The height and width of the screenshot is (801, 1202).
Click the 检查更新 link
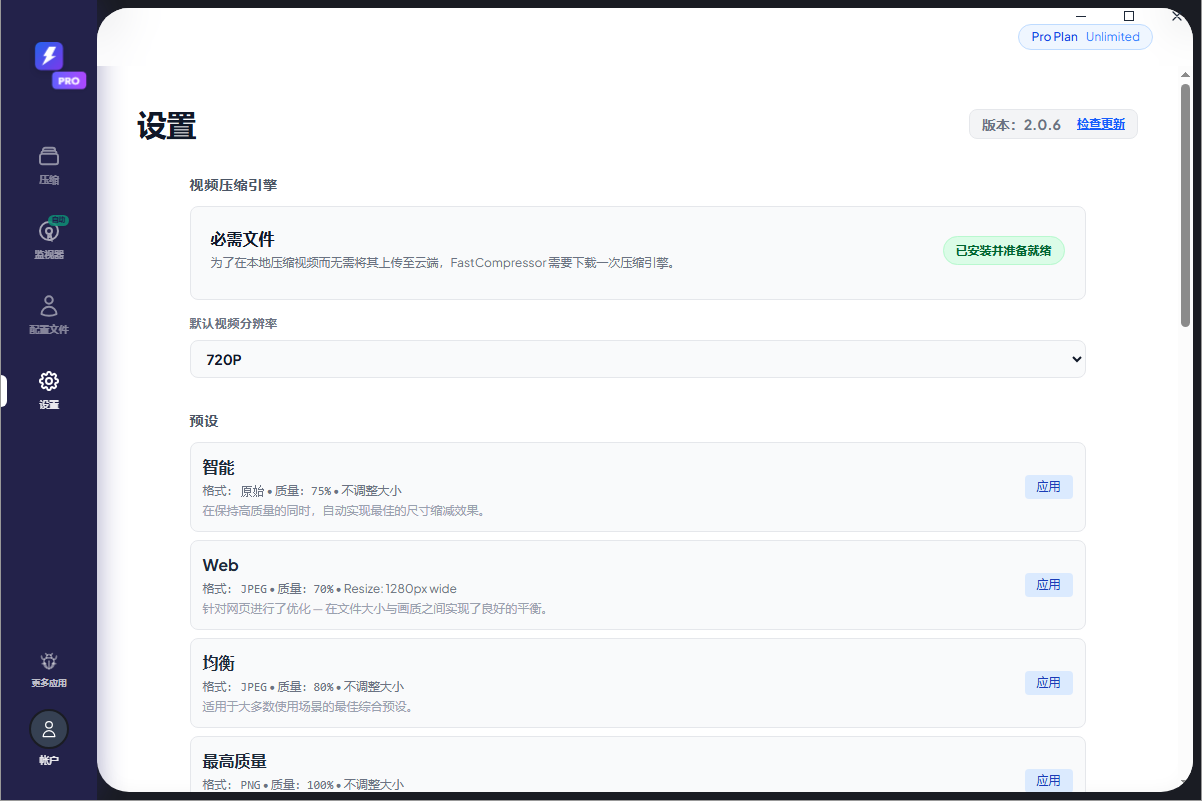tap(1101, 124)
